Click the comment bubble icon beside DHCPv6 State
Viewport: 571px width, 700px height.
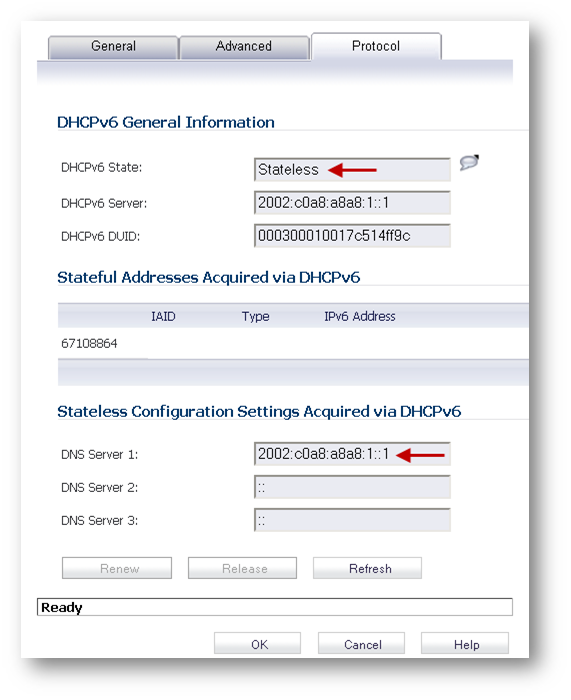click(x=469, y=162)
